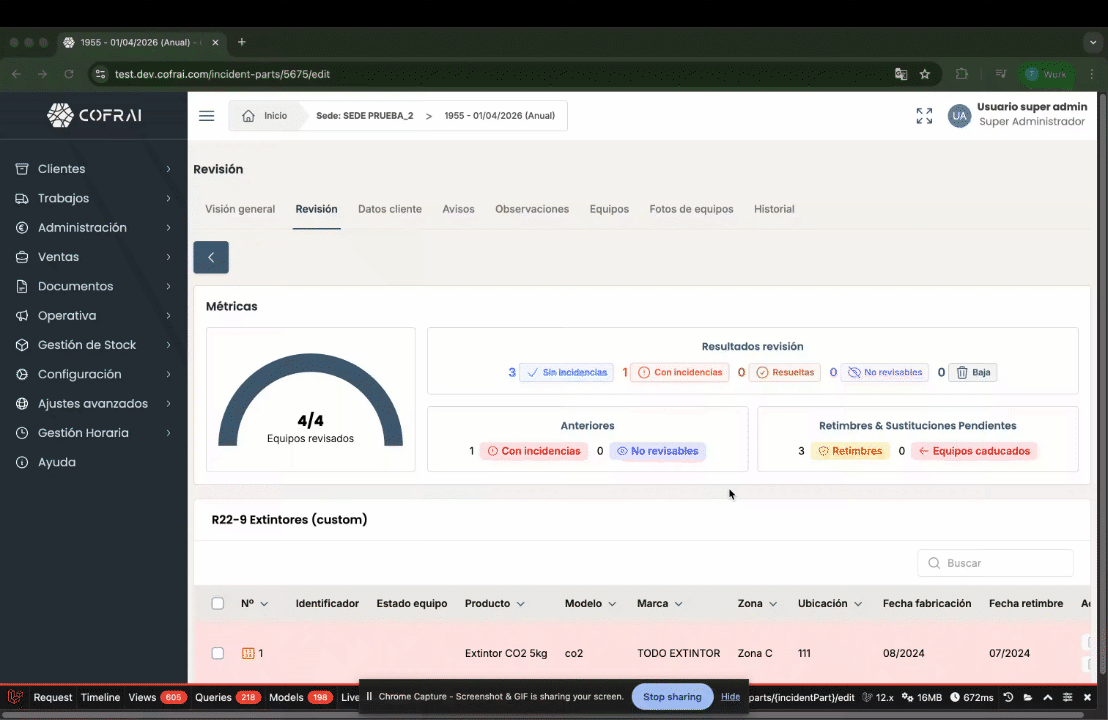The width and height of the screenshot is (1108, 720).
Task: Check the checkbox for row 1
Action: [x=218, y=653]
